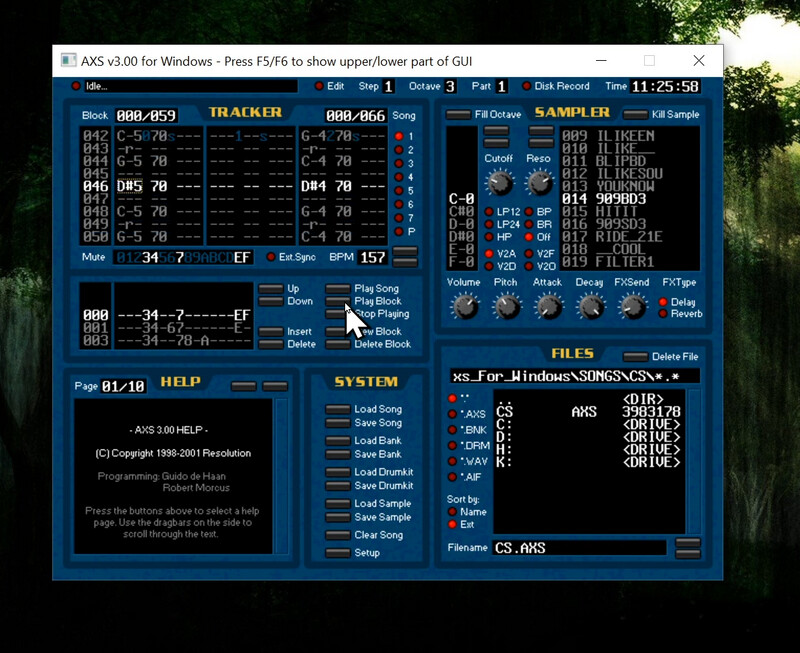Filter file list by .BNK extension
The width and height of the screenshot is (800, 653).
click(x=452, y=430)
